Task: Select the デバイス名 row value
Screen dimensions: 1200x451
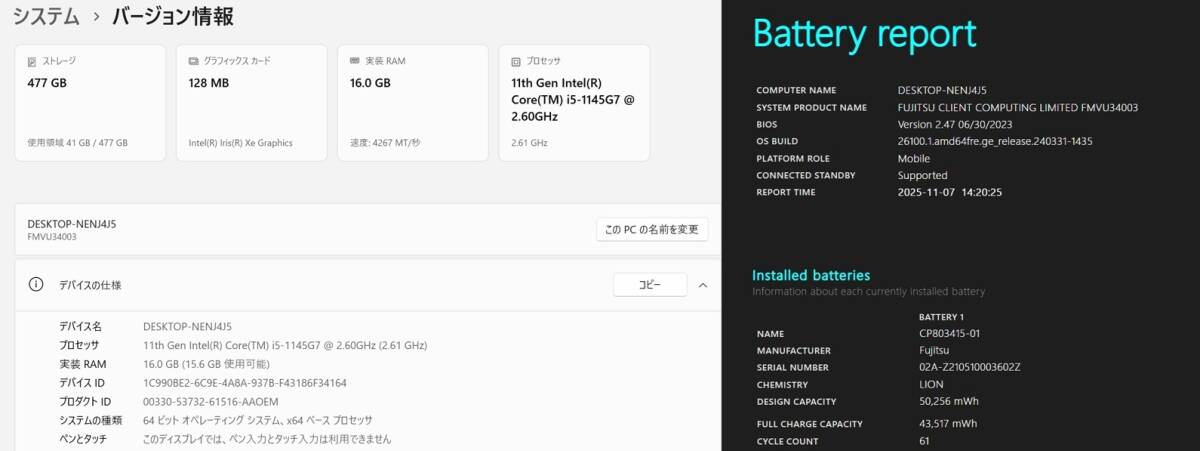Action: (187, 326)
